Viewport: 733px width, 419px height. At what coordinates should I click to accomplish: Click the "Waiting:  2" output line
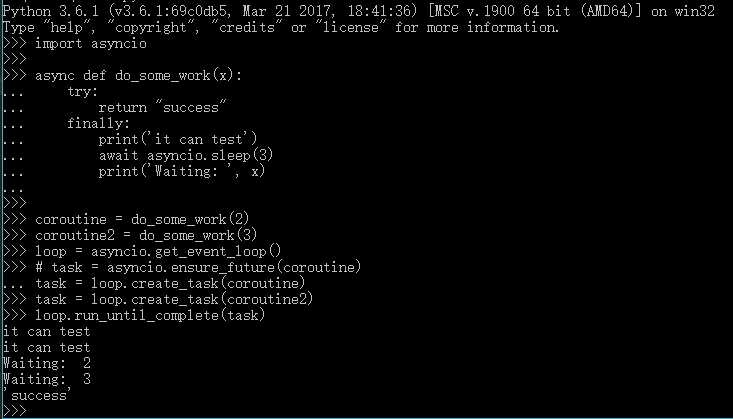pyautogui.click(x=47, y=363)
